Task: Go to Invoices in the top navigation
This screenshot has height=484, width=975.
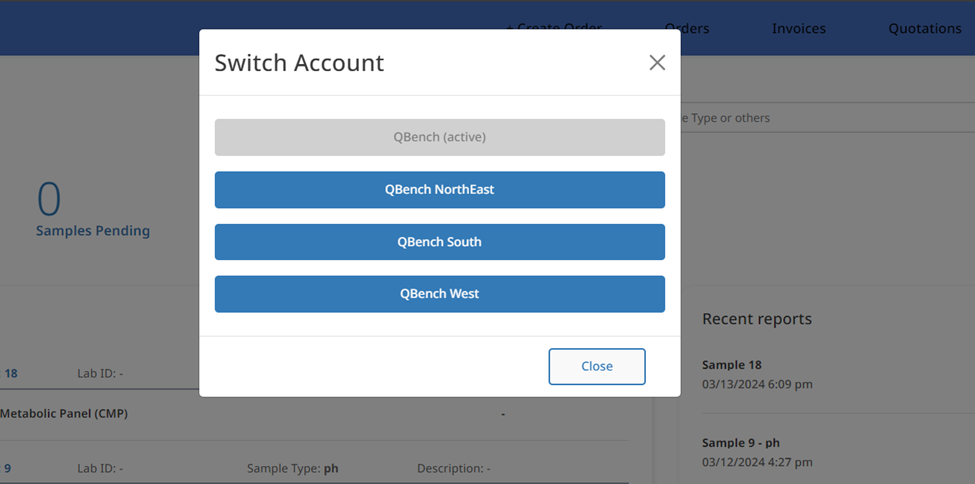Action: coord(798,28)
